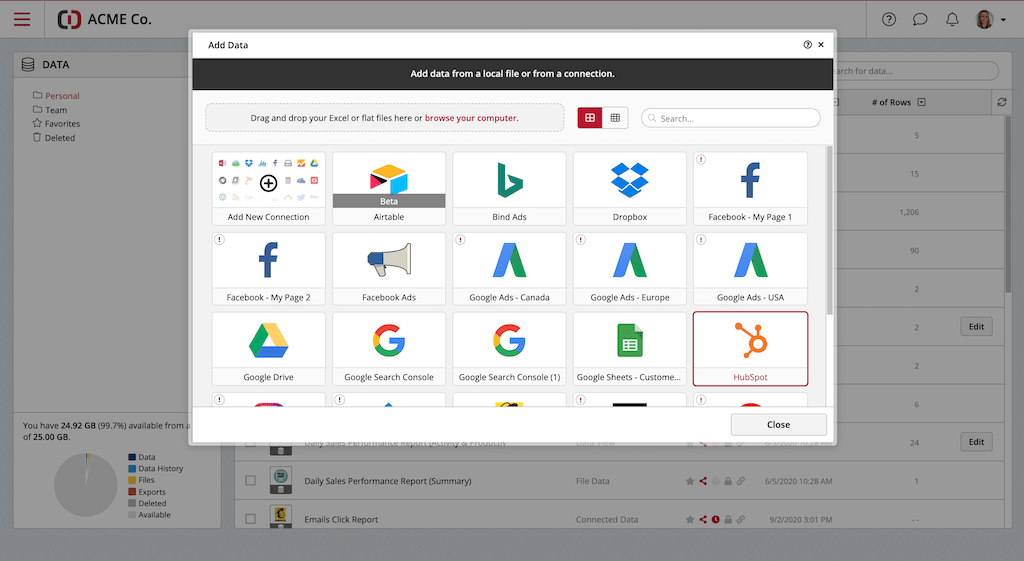Switch to small grid list view
1024x561 pixels.
(615, 118)
